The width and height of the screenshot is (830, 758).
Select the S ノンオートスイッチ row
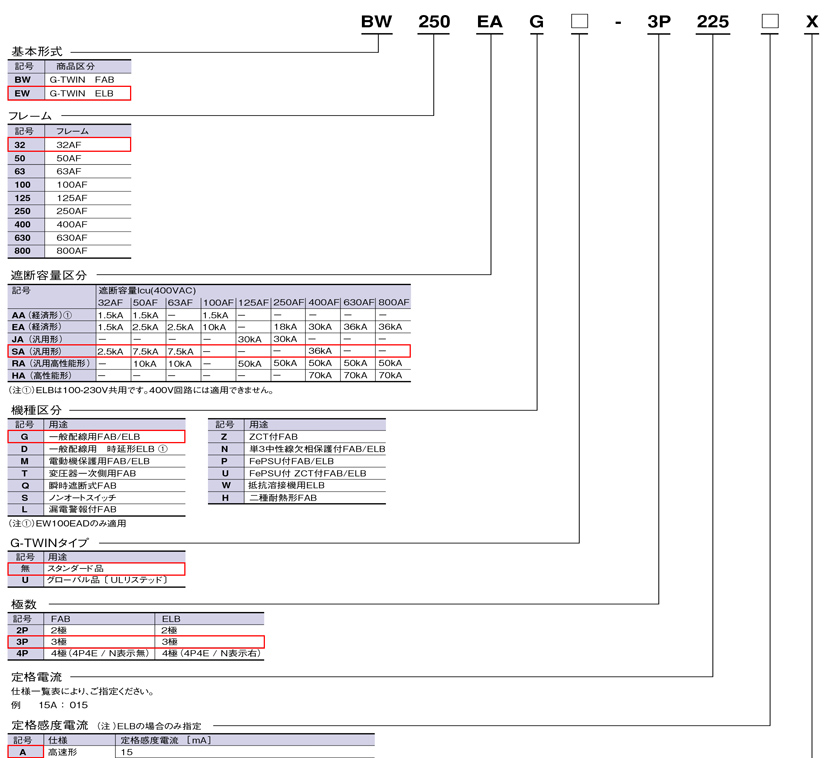pyautogui.click(x=96, y=497)
